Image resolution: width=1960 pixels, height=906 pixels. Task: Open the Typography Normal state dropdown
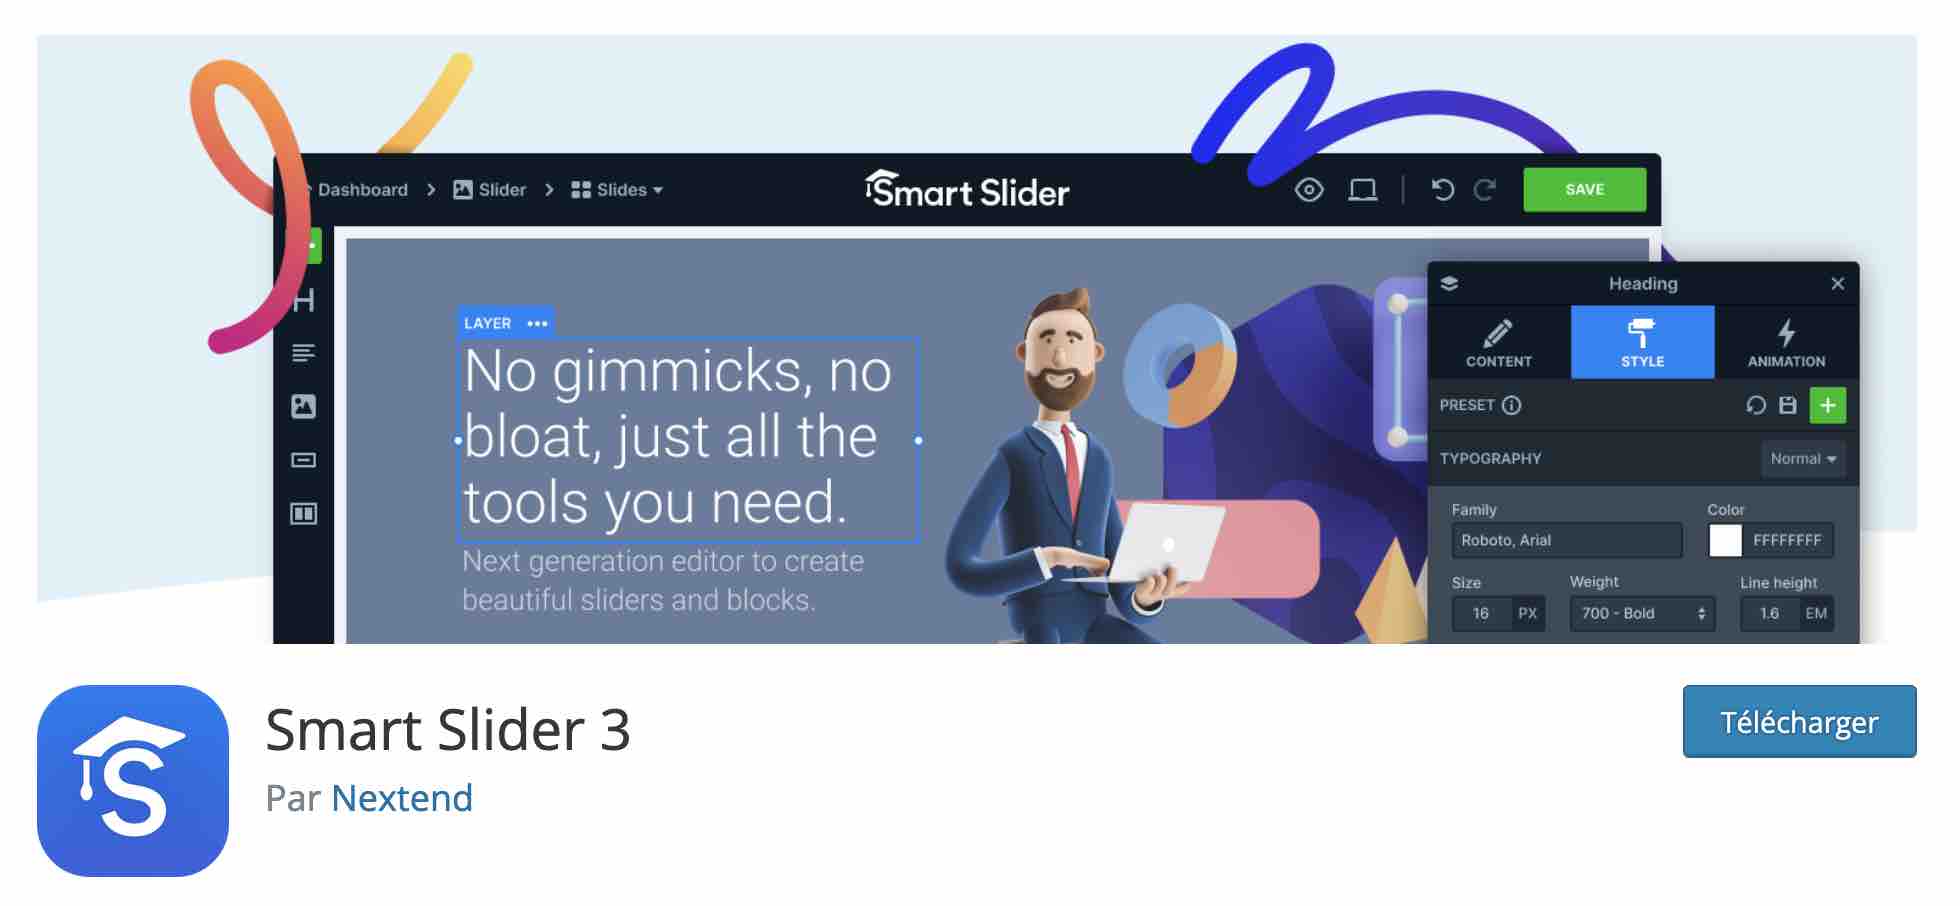[x=1803, y=459]
